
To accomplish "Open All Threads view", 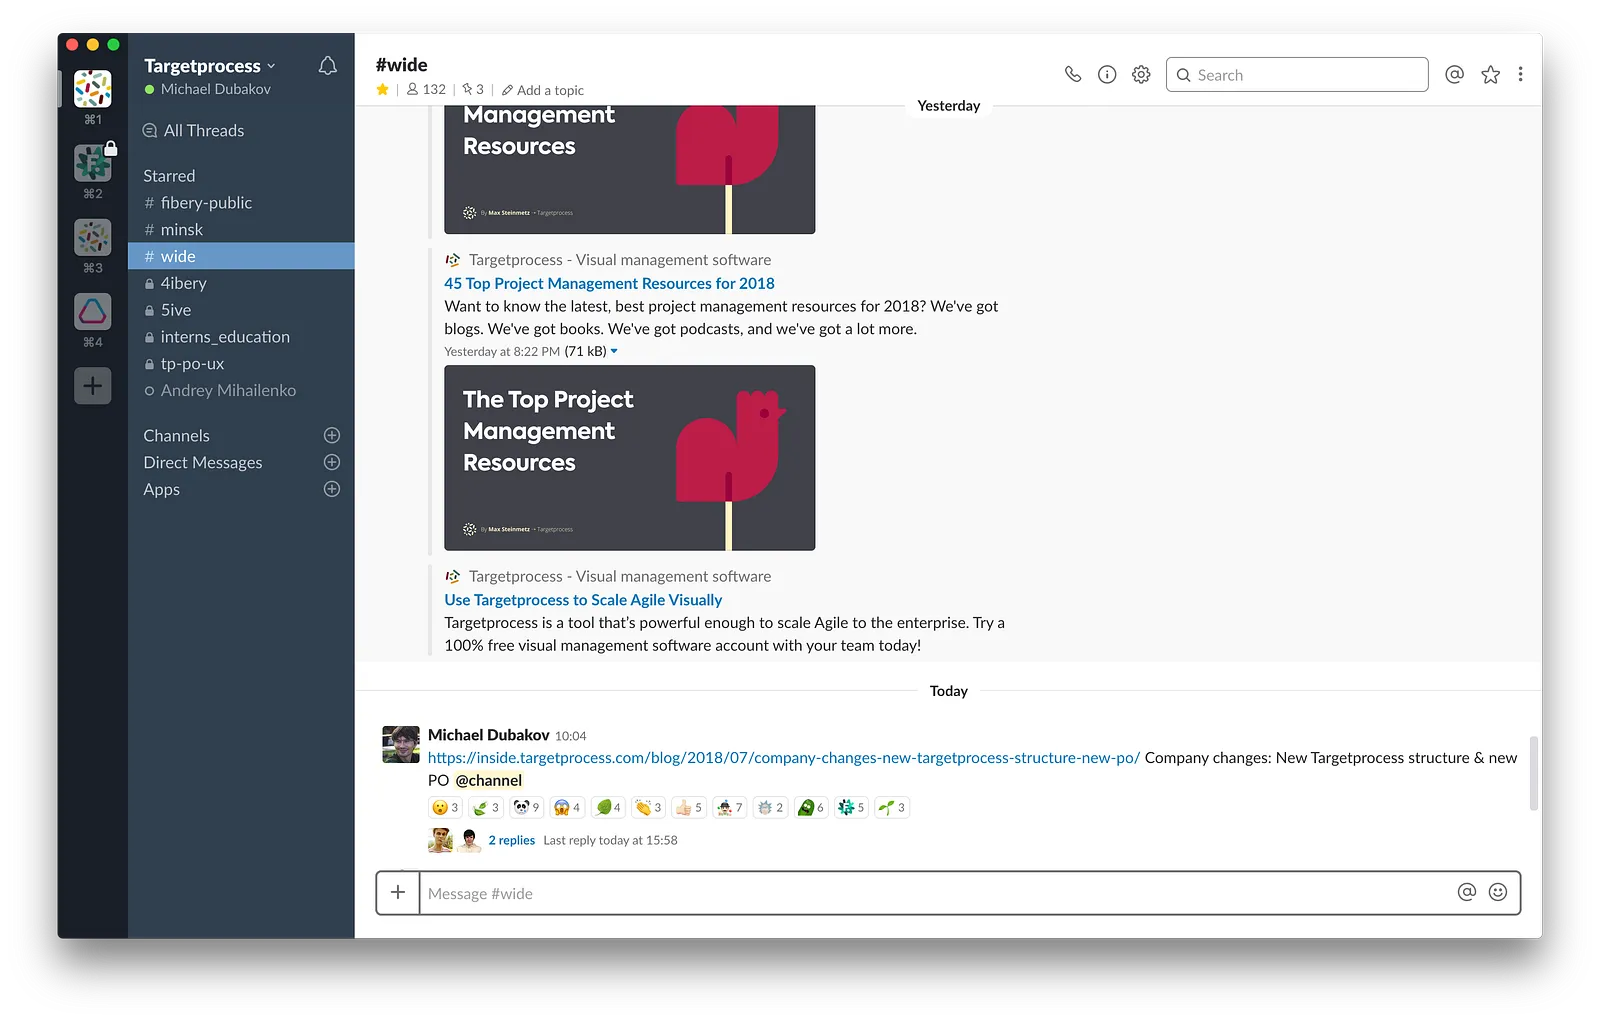I will point(194,131).
